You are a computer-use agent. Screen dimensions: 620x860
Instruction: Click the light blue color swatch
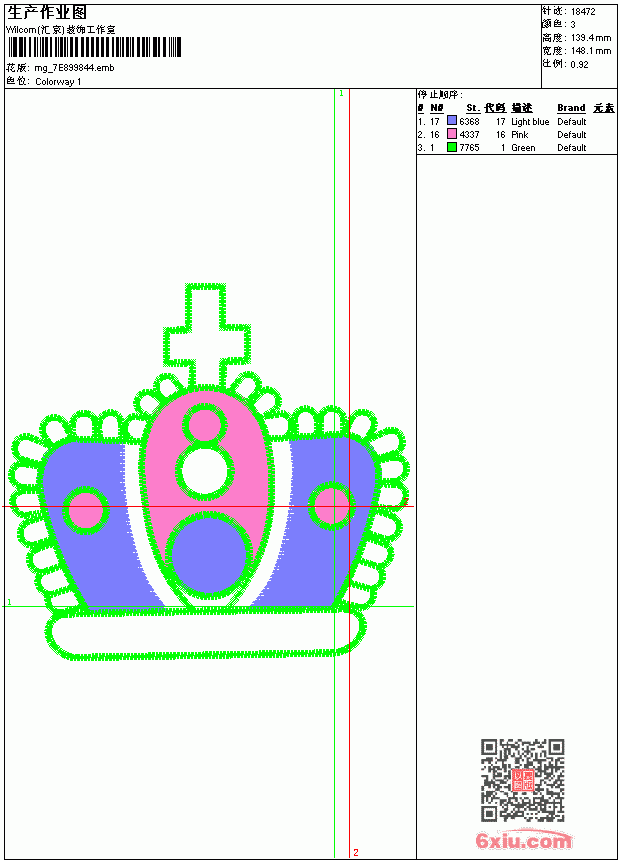452,121
